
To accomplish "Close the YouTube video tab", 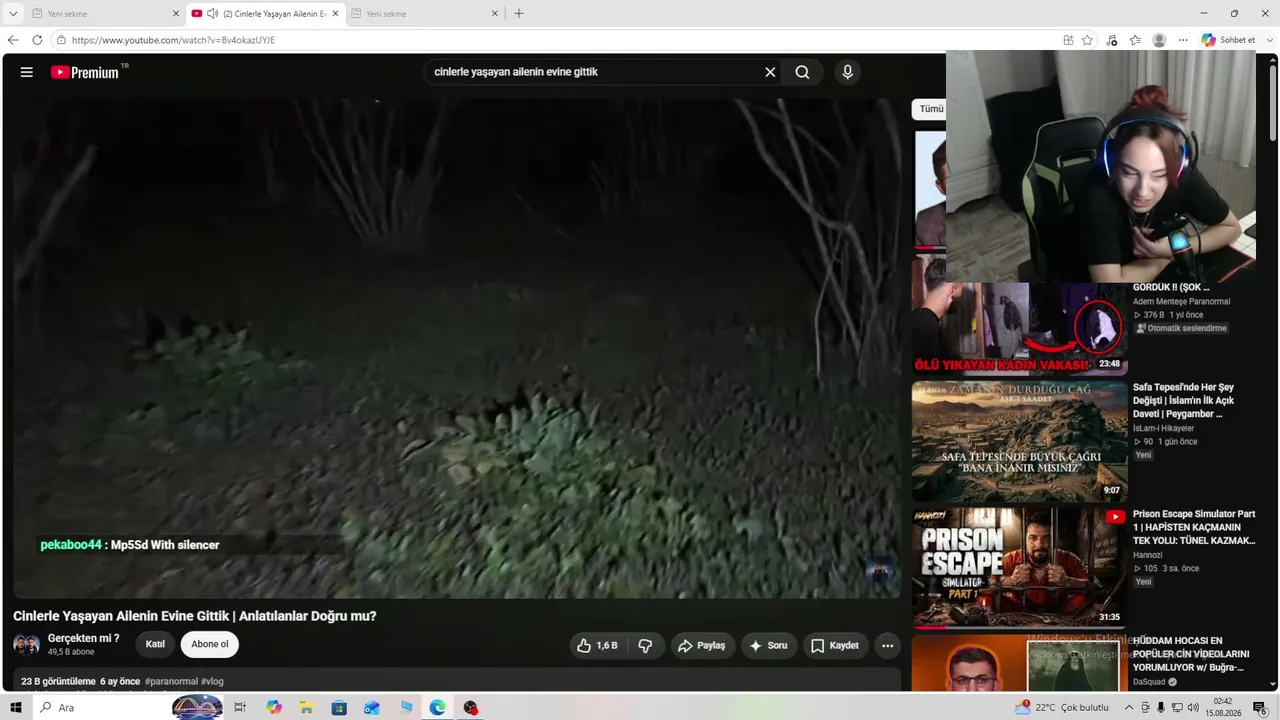I will pos(335,14).
